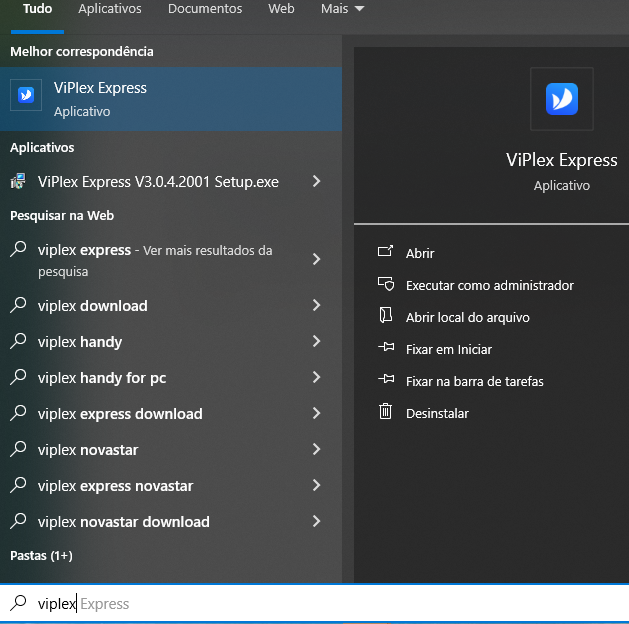Image resolution: width=629 pixels, height=624 pixels.
Task: Expand the viplex novastar suggestion arrow
Action: click(x=317, y=449)
